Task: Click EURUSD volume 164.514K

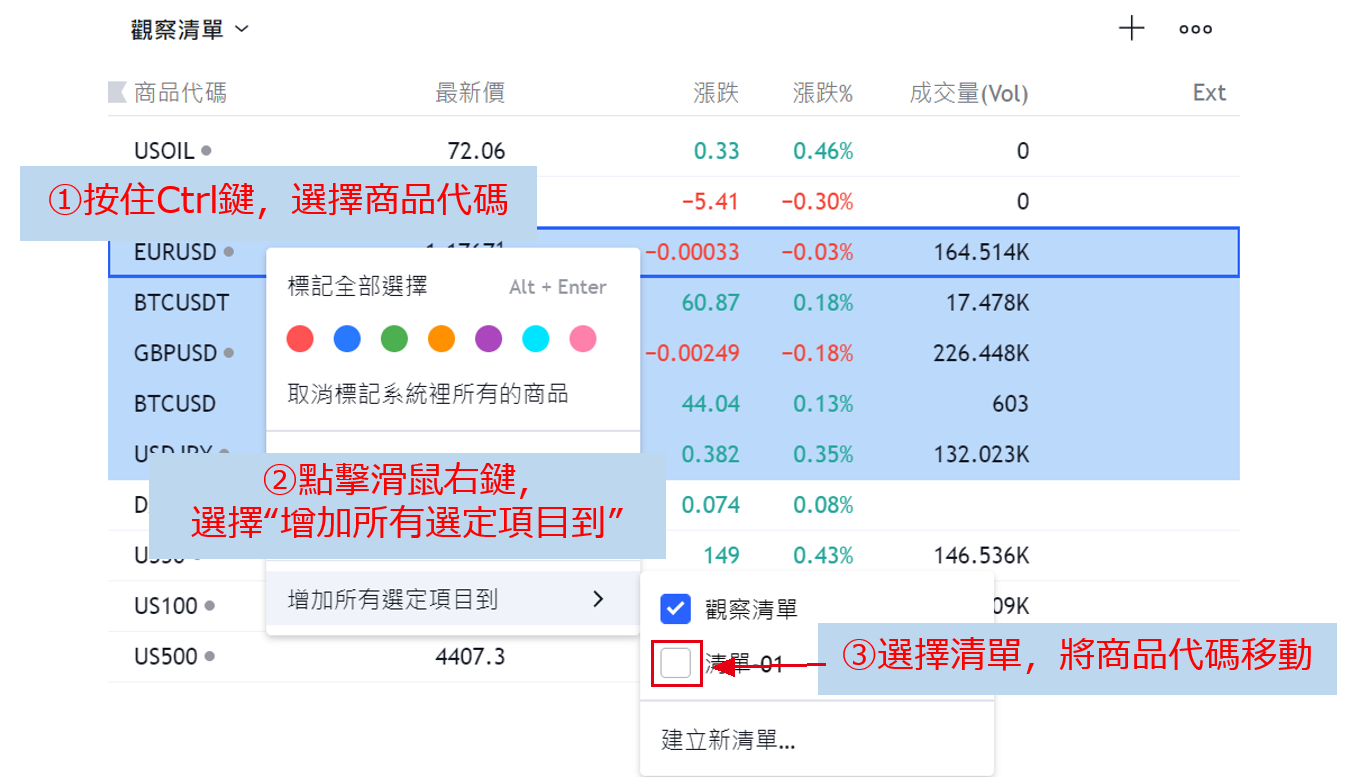Action: pyautogui.click(x=981, y=252)
